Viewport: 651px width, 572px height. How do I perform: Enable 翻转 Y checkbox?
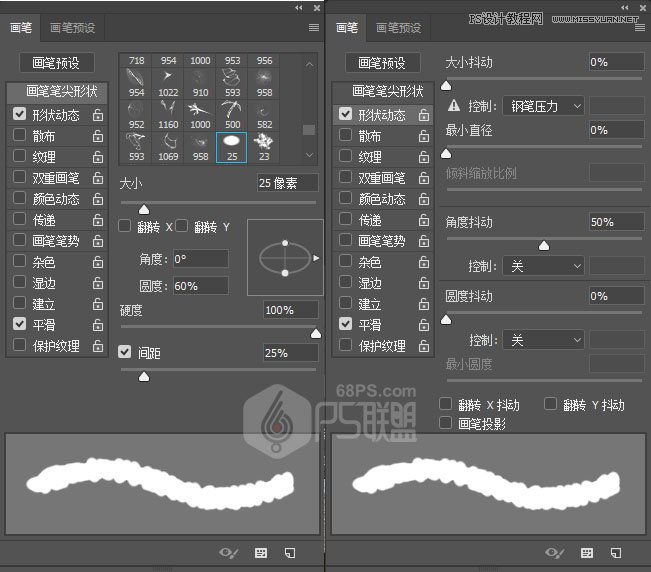pyautogui.click(x=181, y=226)
